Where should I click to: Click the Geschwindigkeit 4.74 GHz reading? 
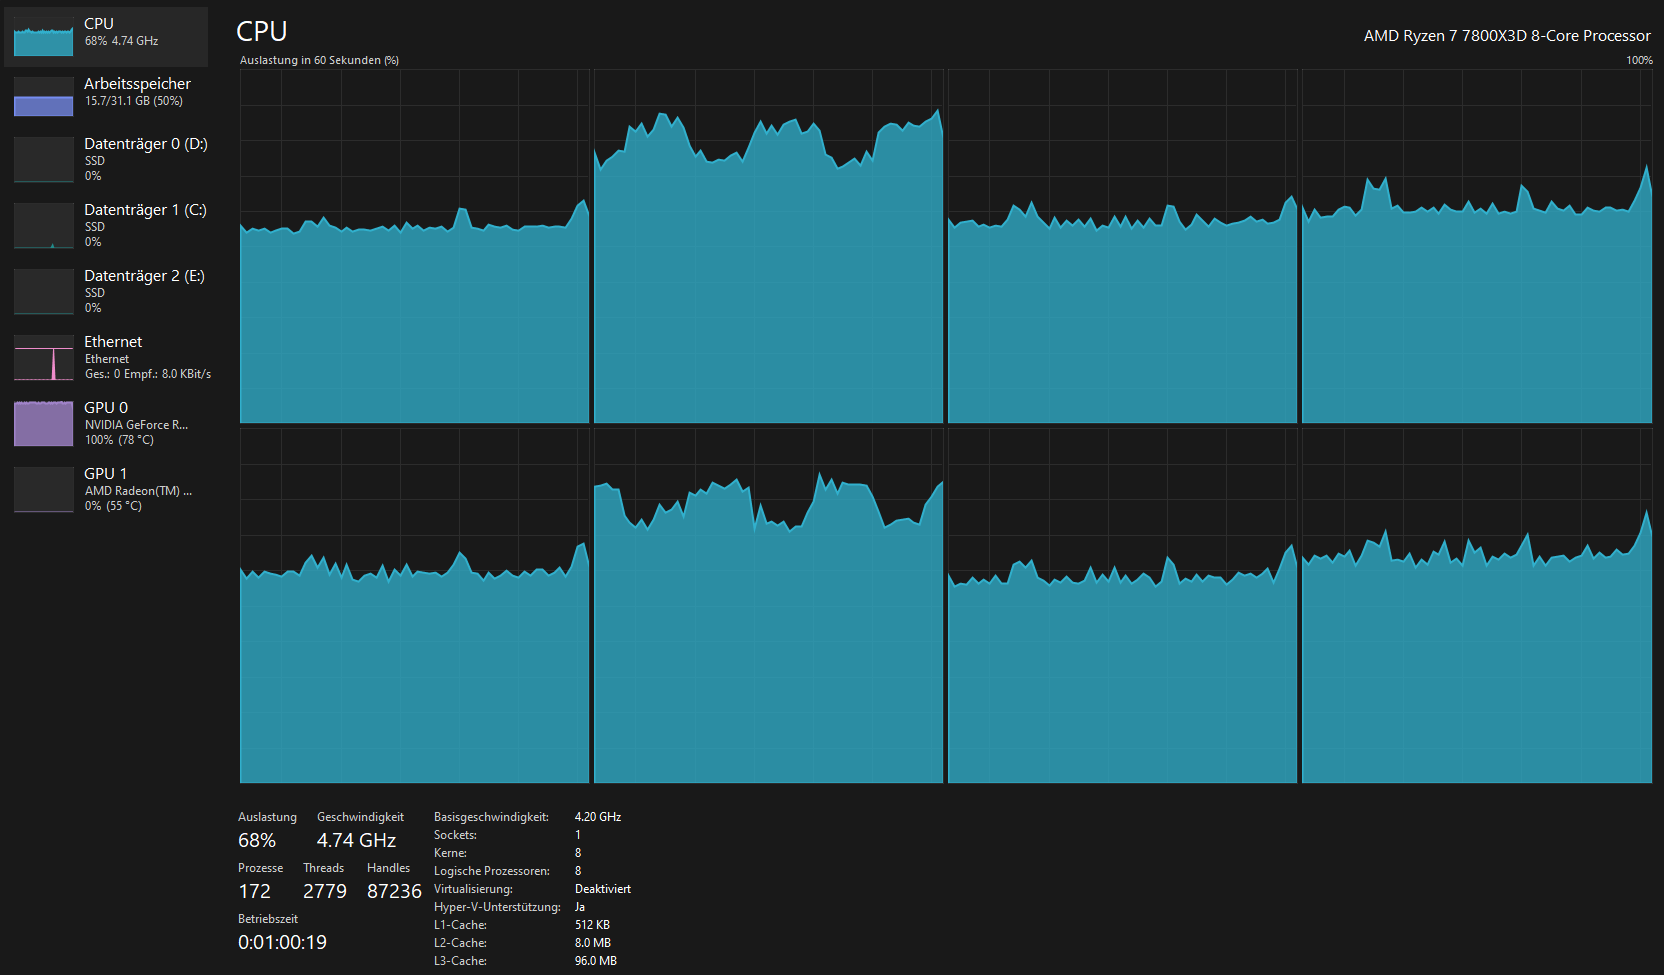[355, 840]
